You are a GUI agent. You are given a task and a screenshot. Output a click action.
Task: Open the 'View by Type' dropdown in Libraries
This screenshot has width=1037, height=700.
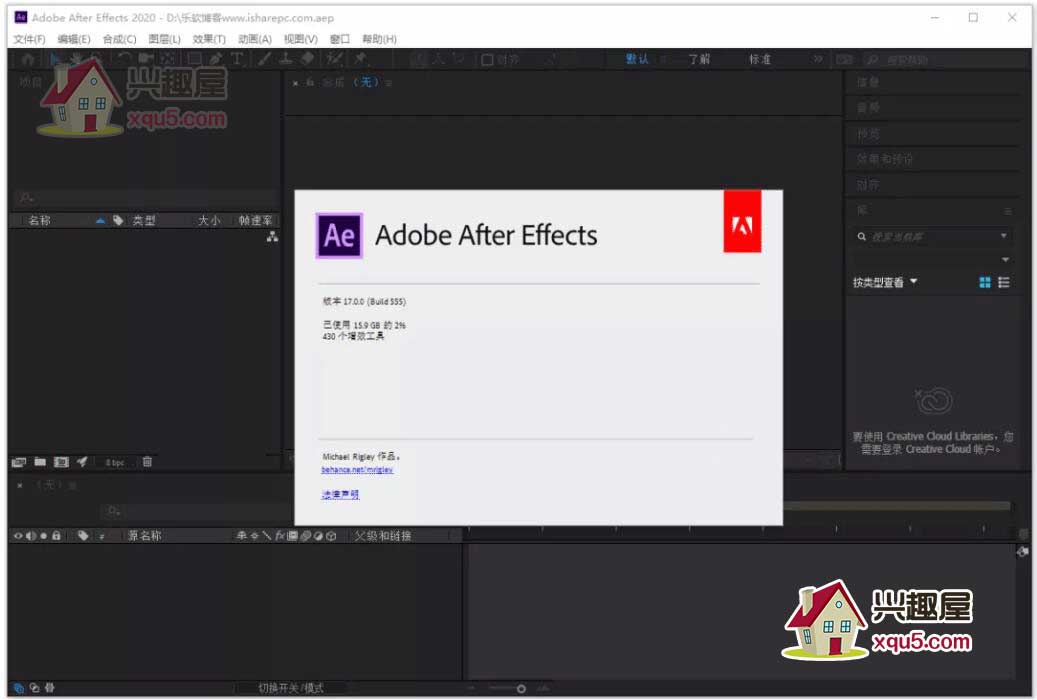coord(885,283)
